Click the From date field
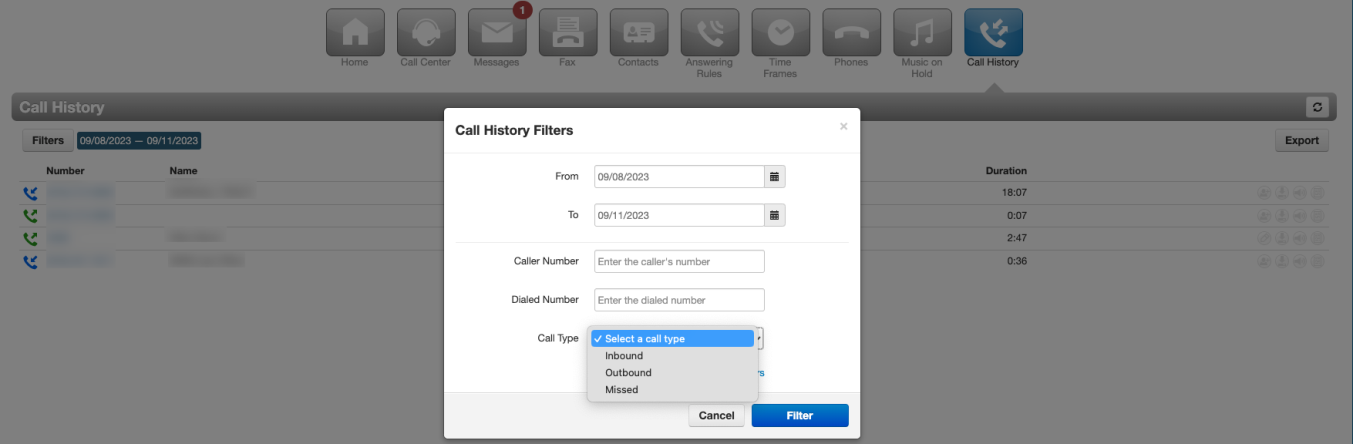Viewport: 1353px width, 444px height. [680, 177]
